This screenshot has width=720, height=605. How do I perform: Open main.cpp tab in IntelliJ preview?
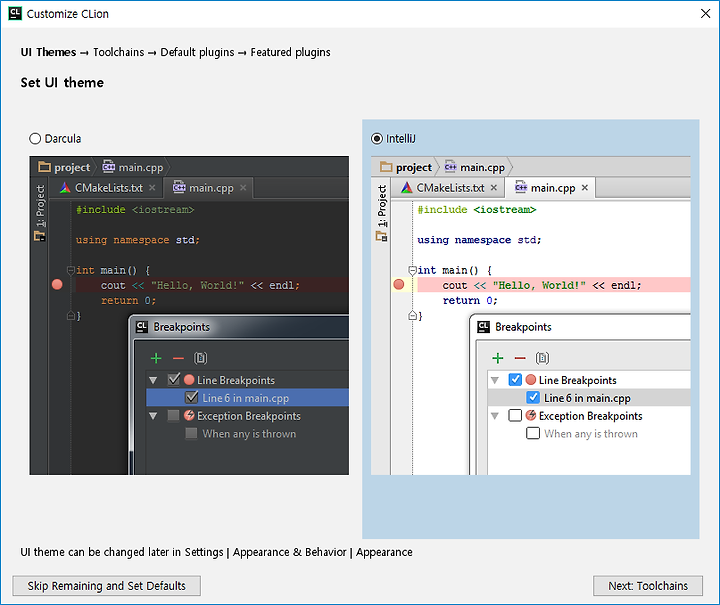click(551, 188)
